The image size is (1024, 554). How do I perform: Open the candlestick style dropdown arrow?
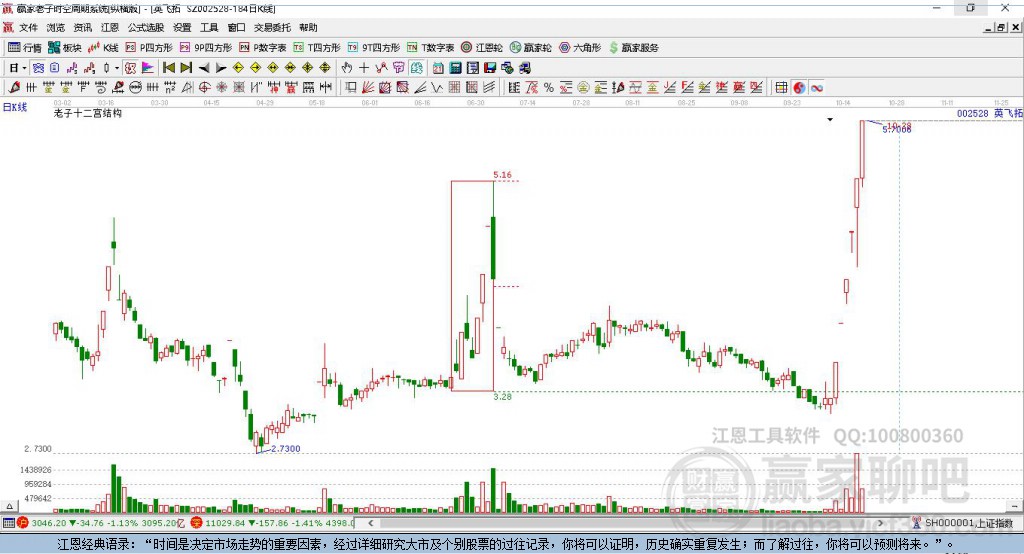click(x=117, y=68)
